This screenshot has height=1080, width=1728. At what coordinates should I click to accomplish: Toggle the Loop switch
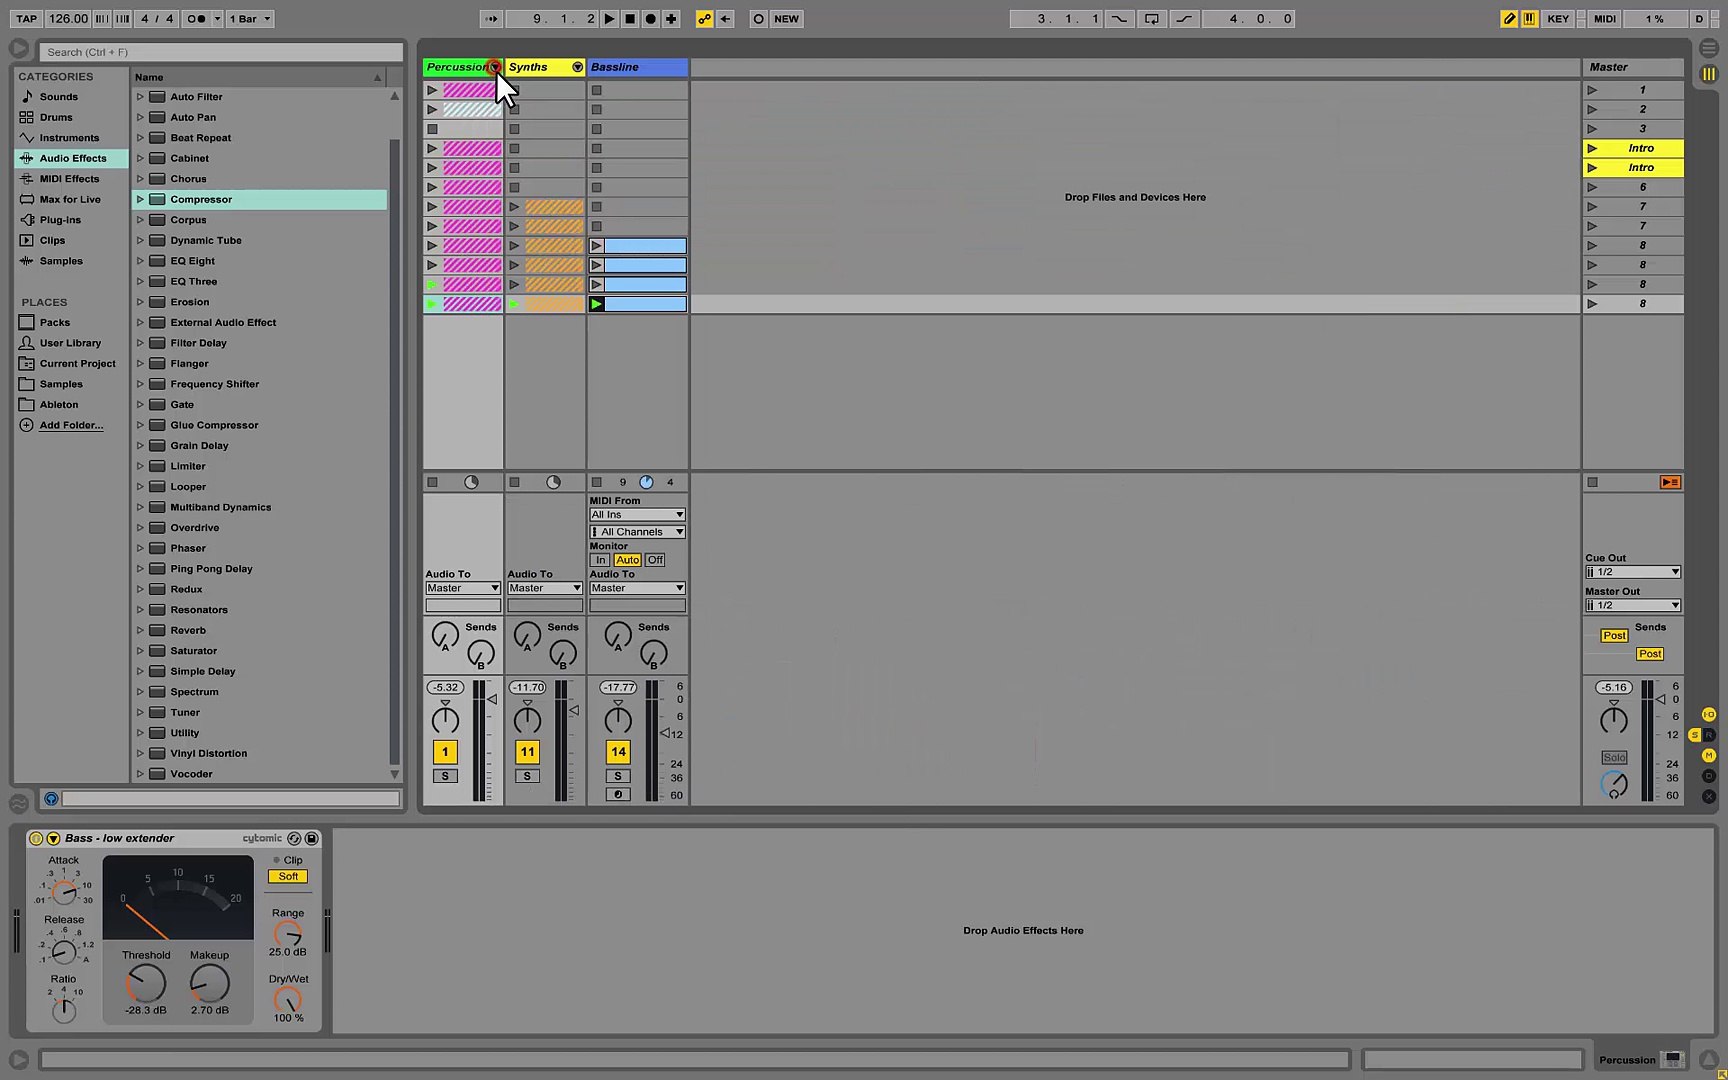1152,18
